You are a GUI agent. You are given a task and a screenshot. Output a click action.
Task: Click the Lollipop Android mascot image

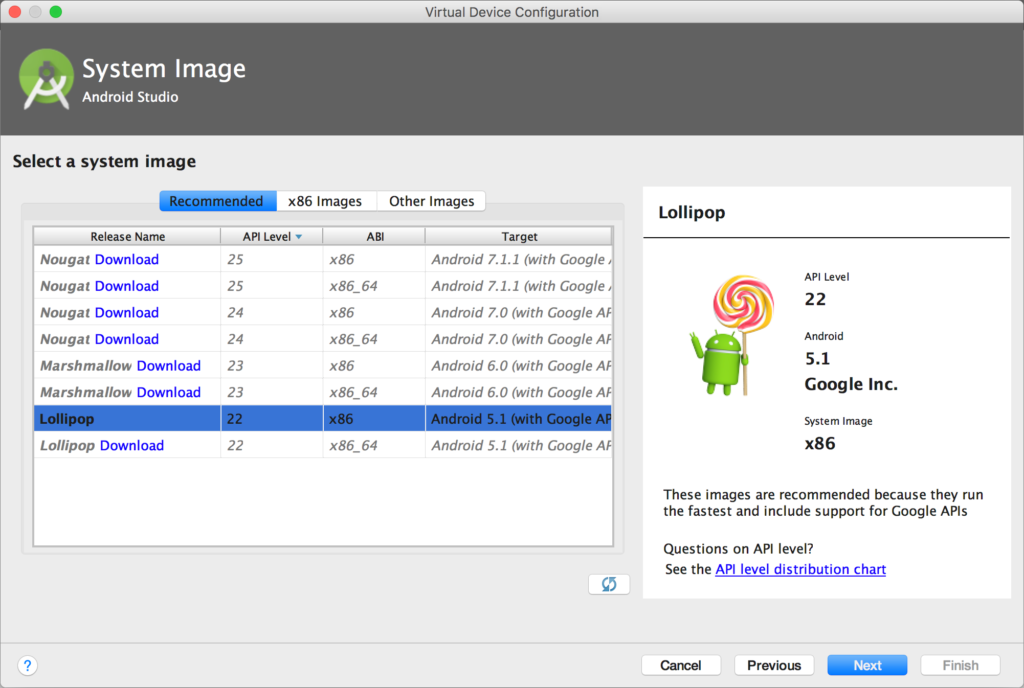(x=731, y=335)
